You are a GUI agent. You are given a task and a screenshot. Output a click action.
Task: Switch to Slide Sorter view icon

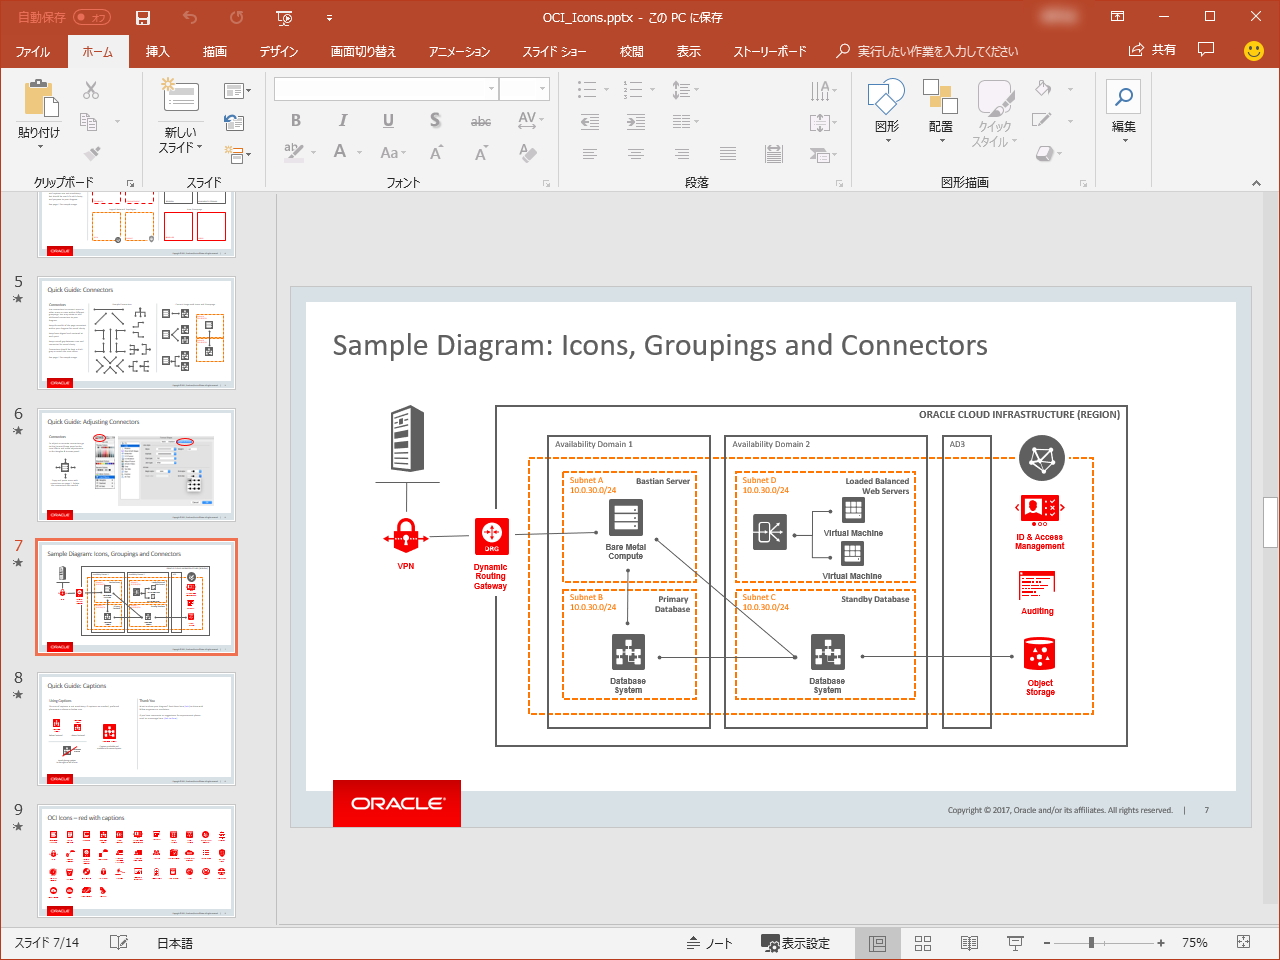923,943
